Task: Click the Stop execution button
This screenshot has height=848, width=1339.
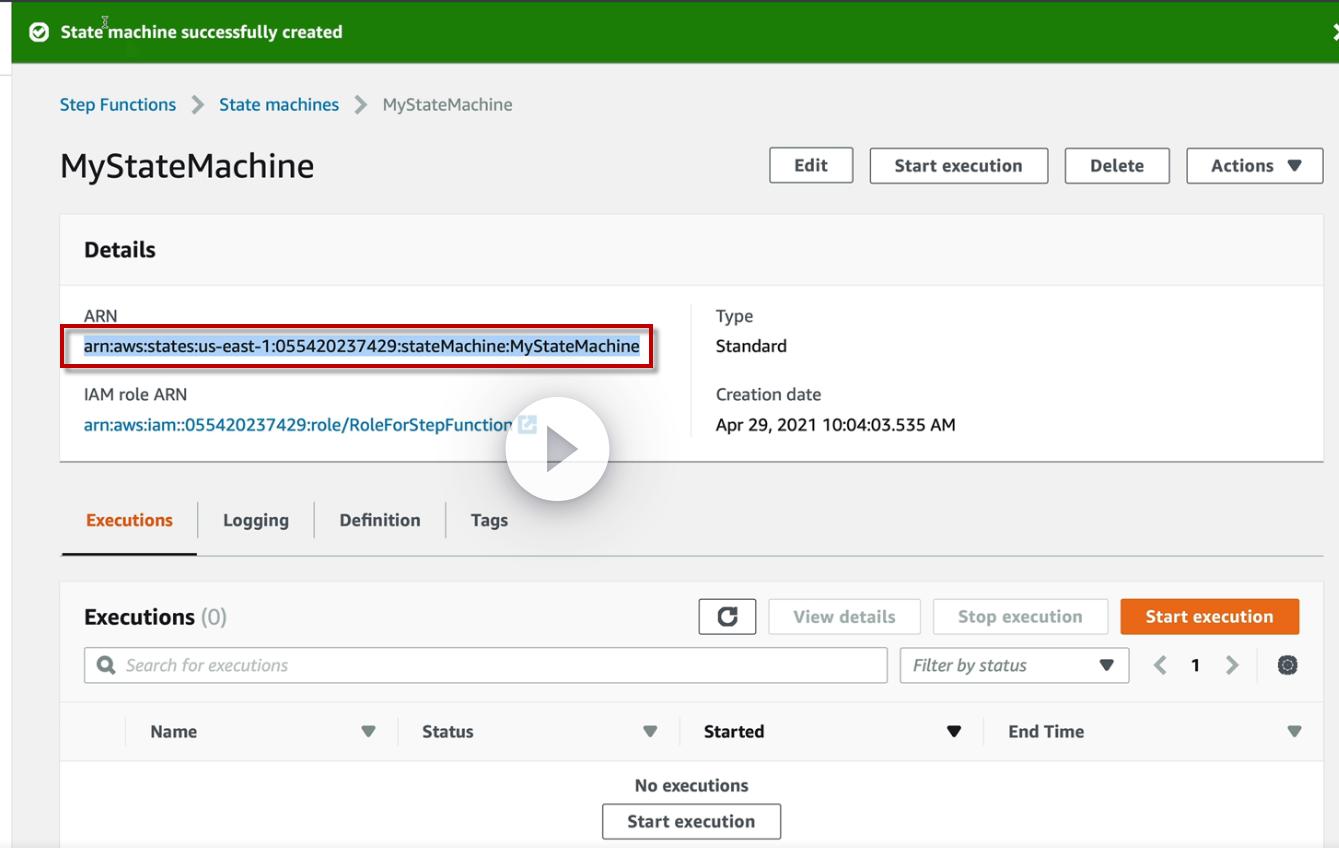Action: coord(1020,617)
